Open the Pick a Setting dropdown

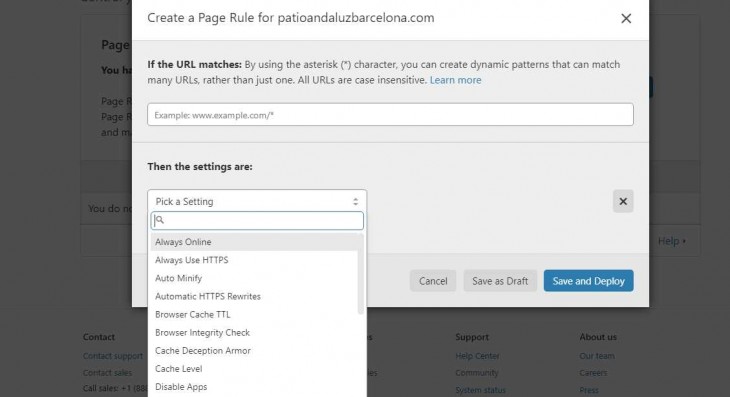point(257,201)
